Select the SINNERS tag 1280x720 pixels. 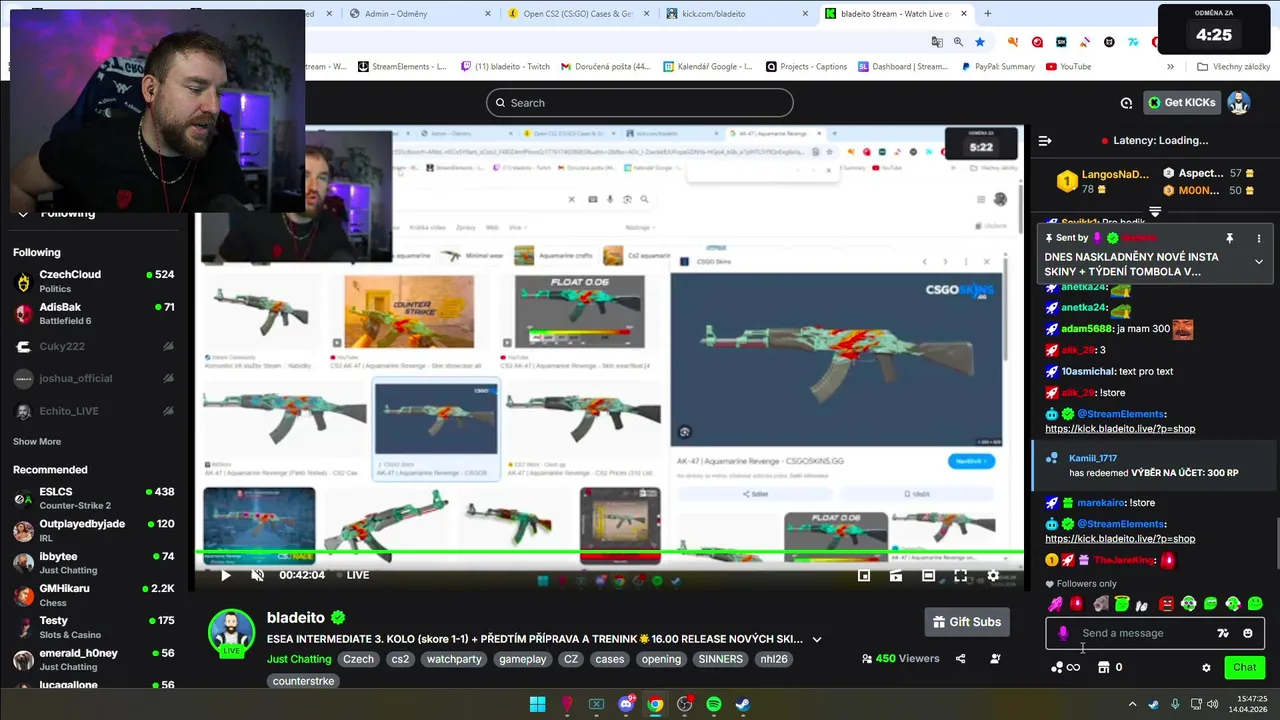point(721,659)
